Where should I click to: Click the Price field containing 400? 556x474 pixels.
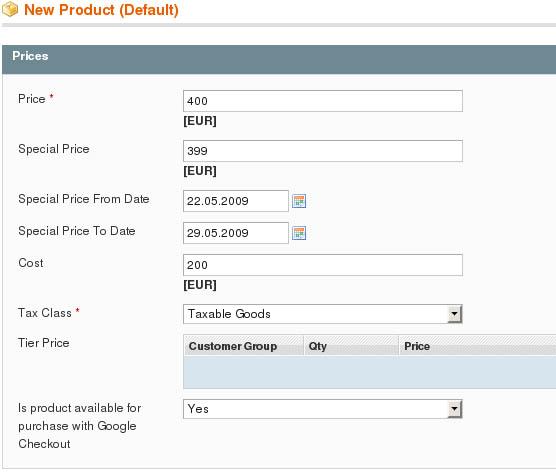click(x=323, y=101)
